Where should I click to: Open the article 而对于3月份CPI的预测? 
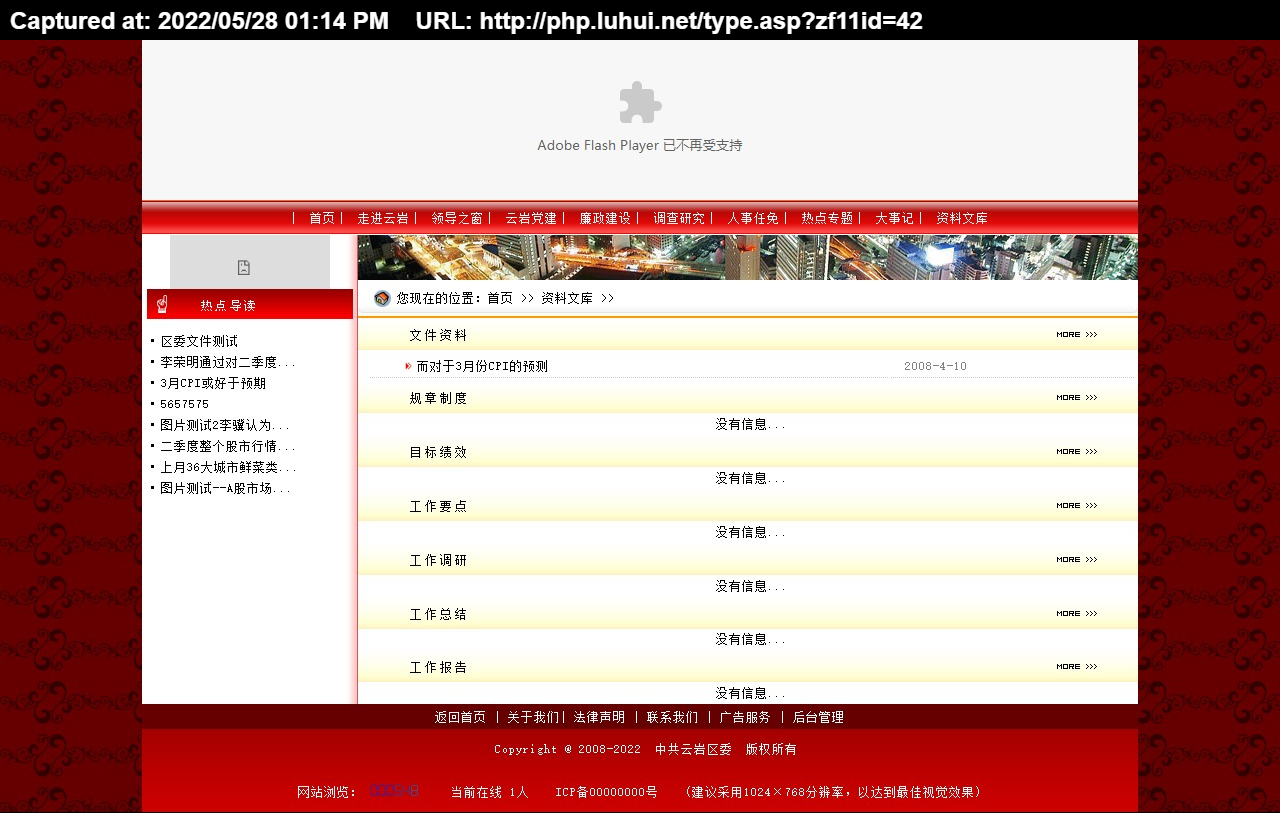coord(482,366)
